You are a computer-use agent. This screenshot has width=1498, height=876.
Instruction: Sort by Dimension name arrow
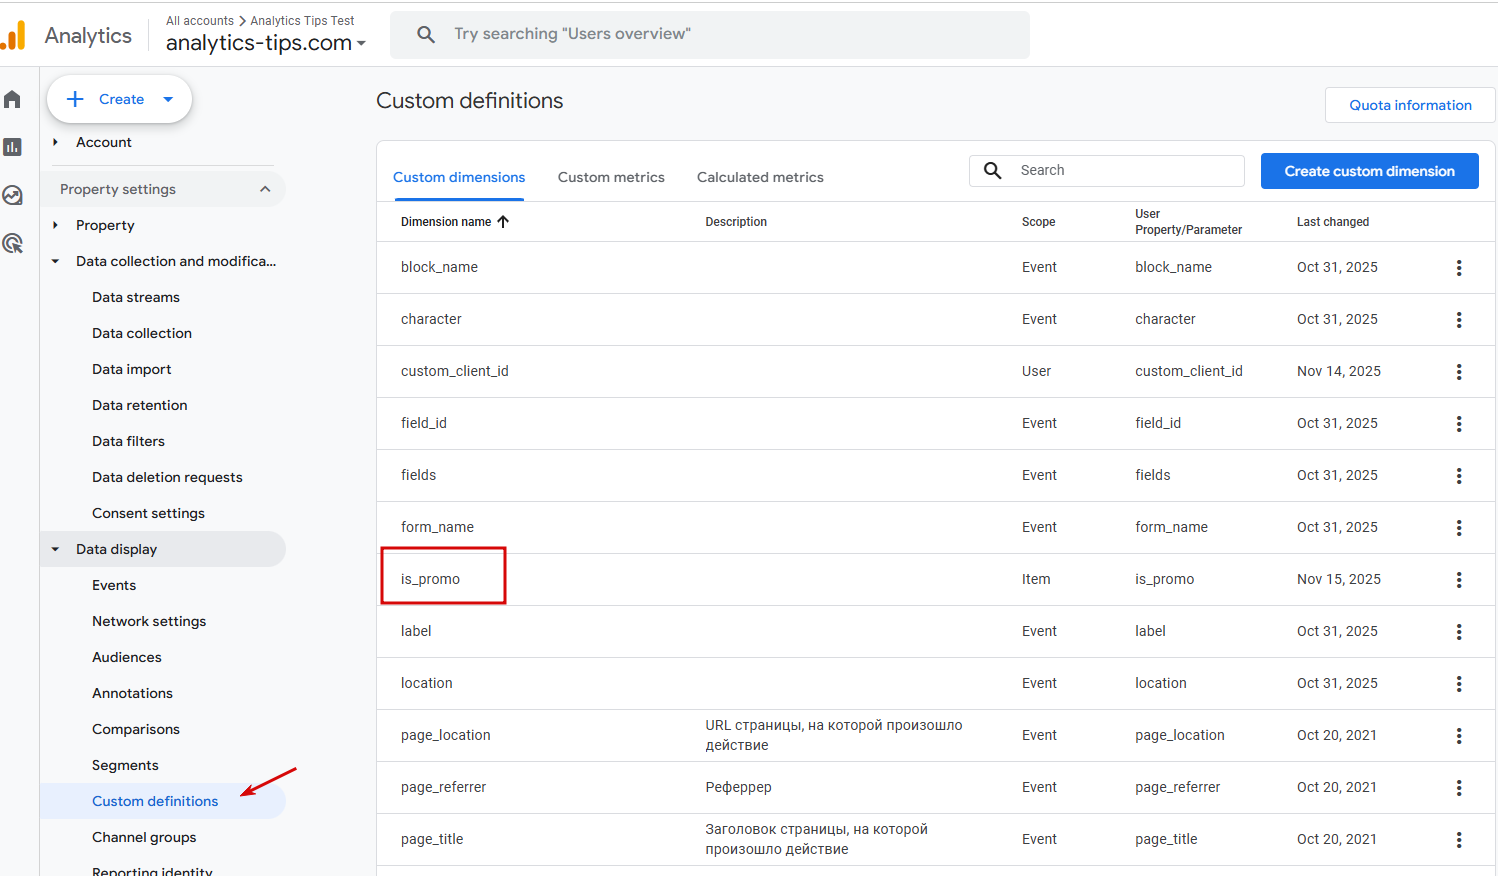(503, 222)
